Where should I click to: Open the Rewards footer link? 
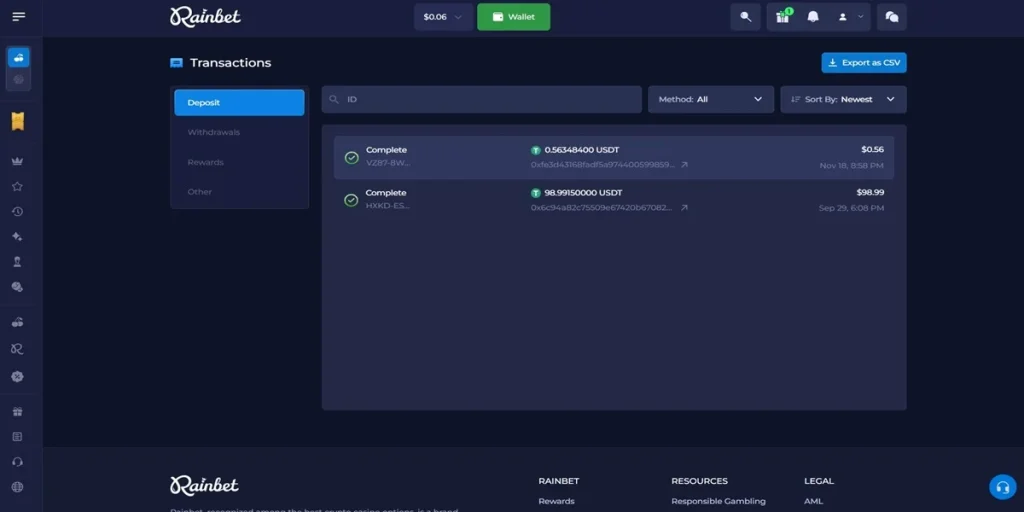pos(556,502)
